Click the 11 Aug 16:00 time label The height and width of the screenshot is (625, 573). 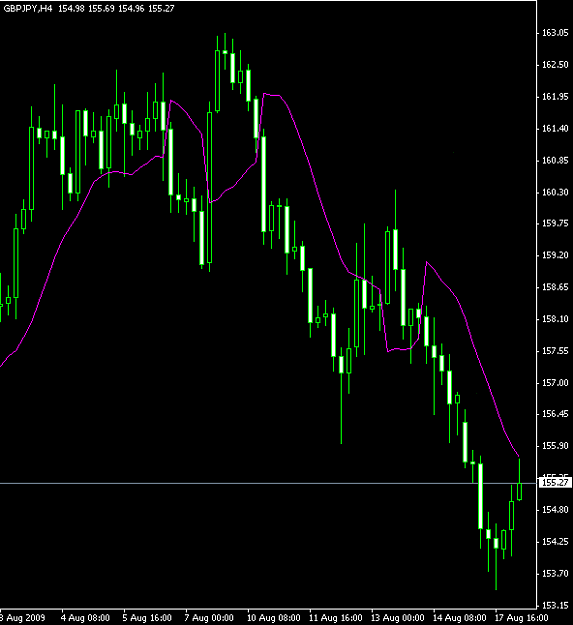pyautogui.click(x=336, y=618)
